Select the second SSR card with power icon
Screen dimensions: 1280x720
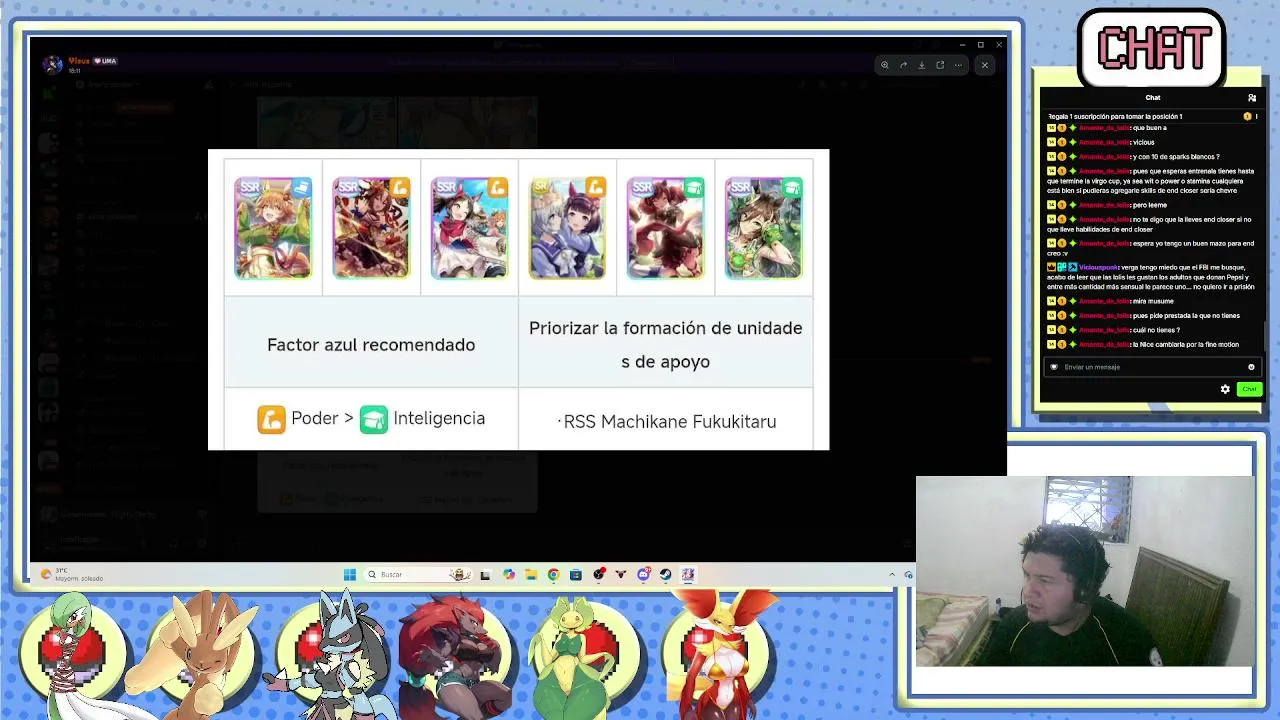pos(371,228)
